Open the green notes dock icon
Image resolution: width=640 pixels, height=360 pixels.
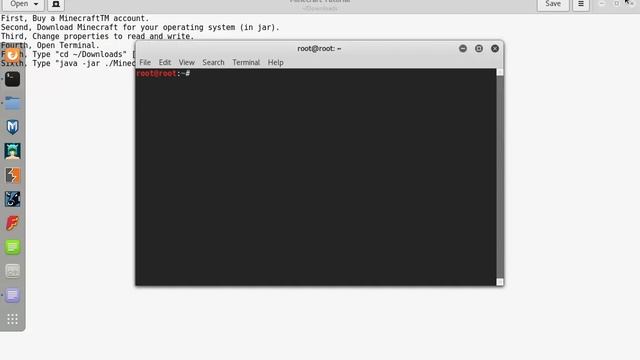tap(12, 247)
